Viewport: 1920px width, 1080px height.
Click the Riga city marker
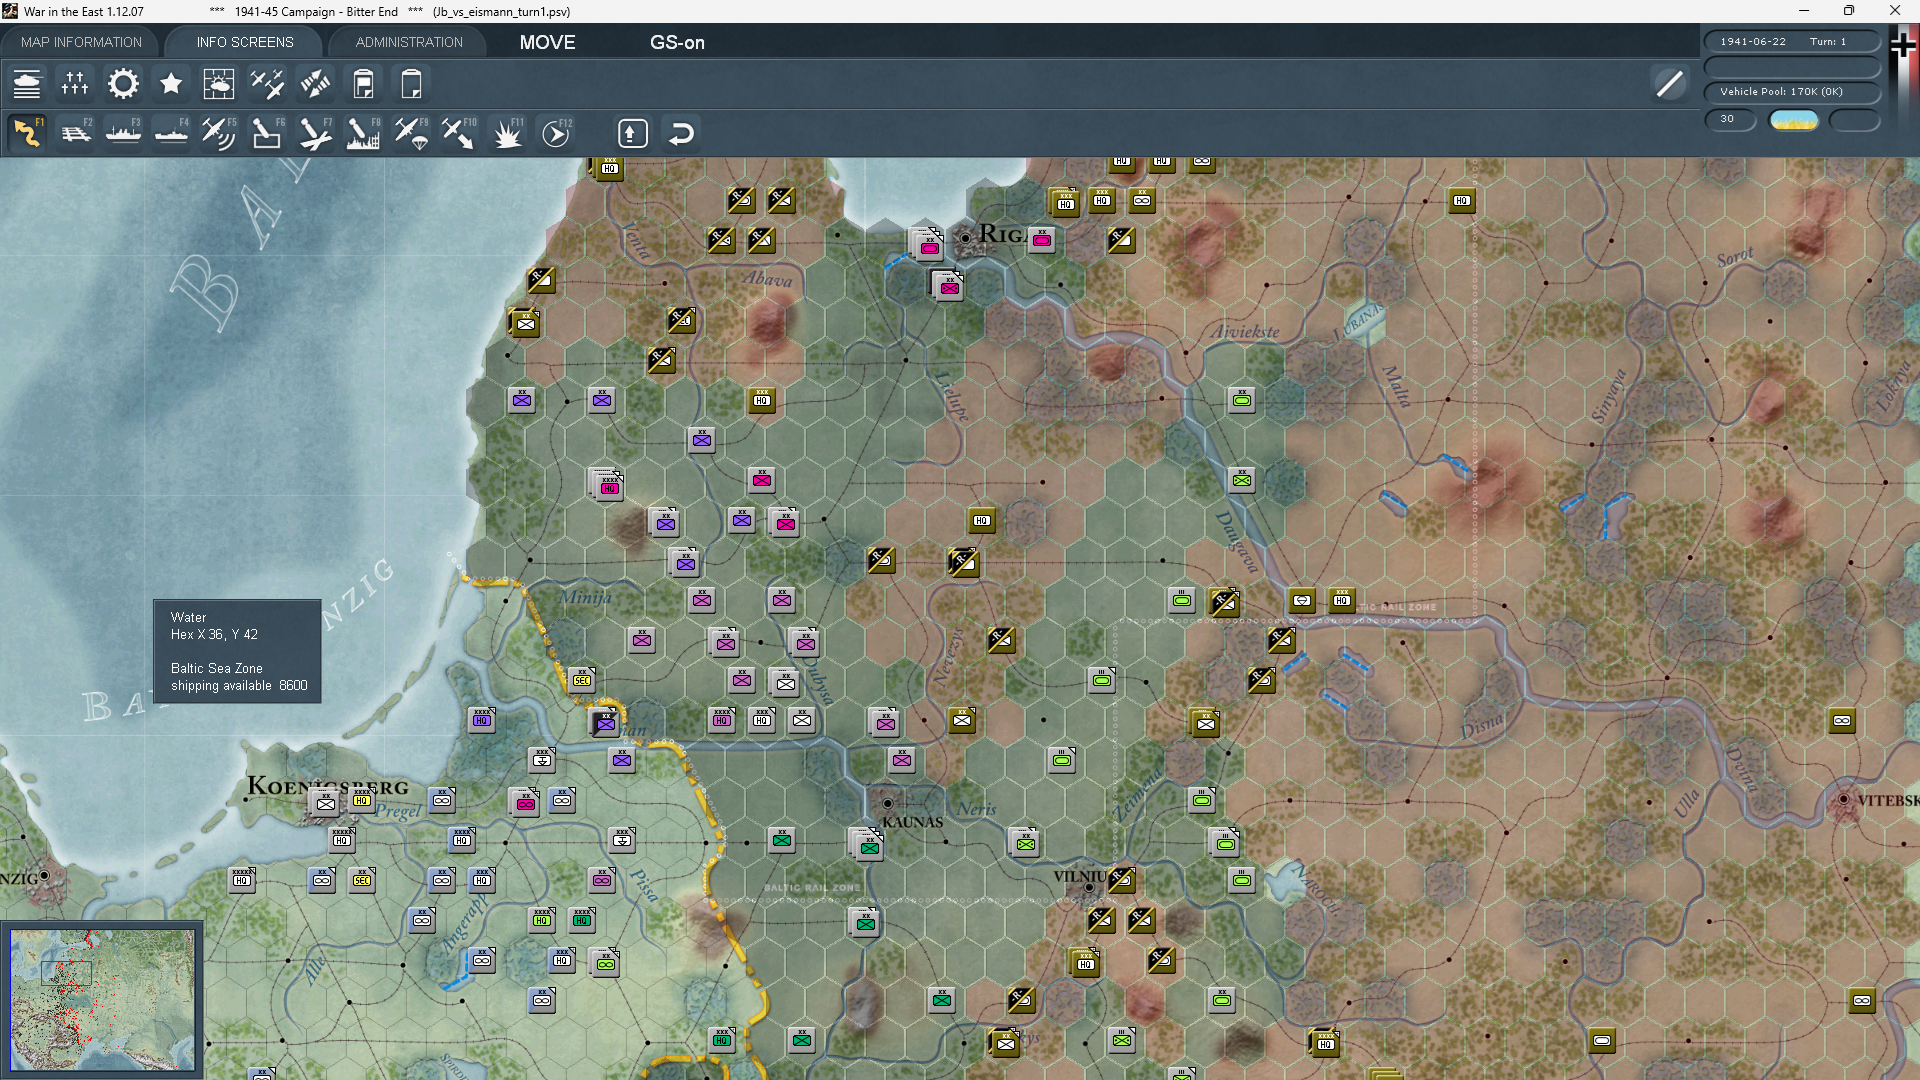point(965,238)
